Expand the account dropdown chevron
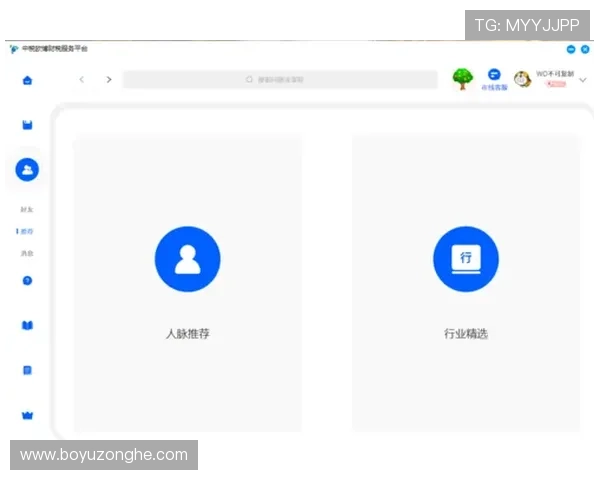600x480 pixels. click(x=583, y=80)
